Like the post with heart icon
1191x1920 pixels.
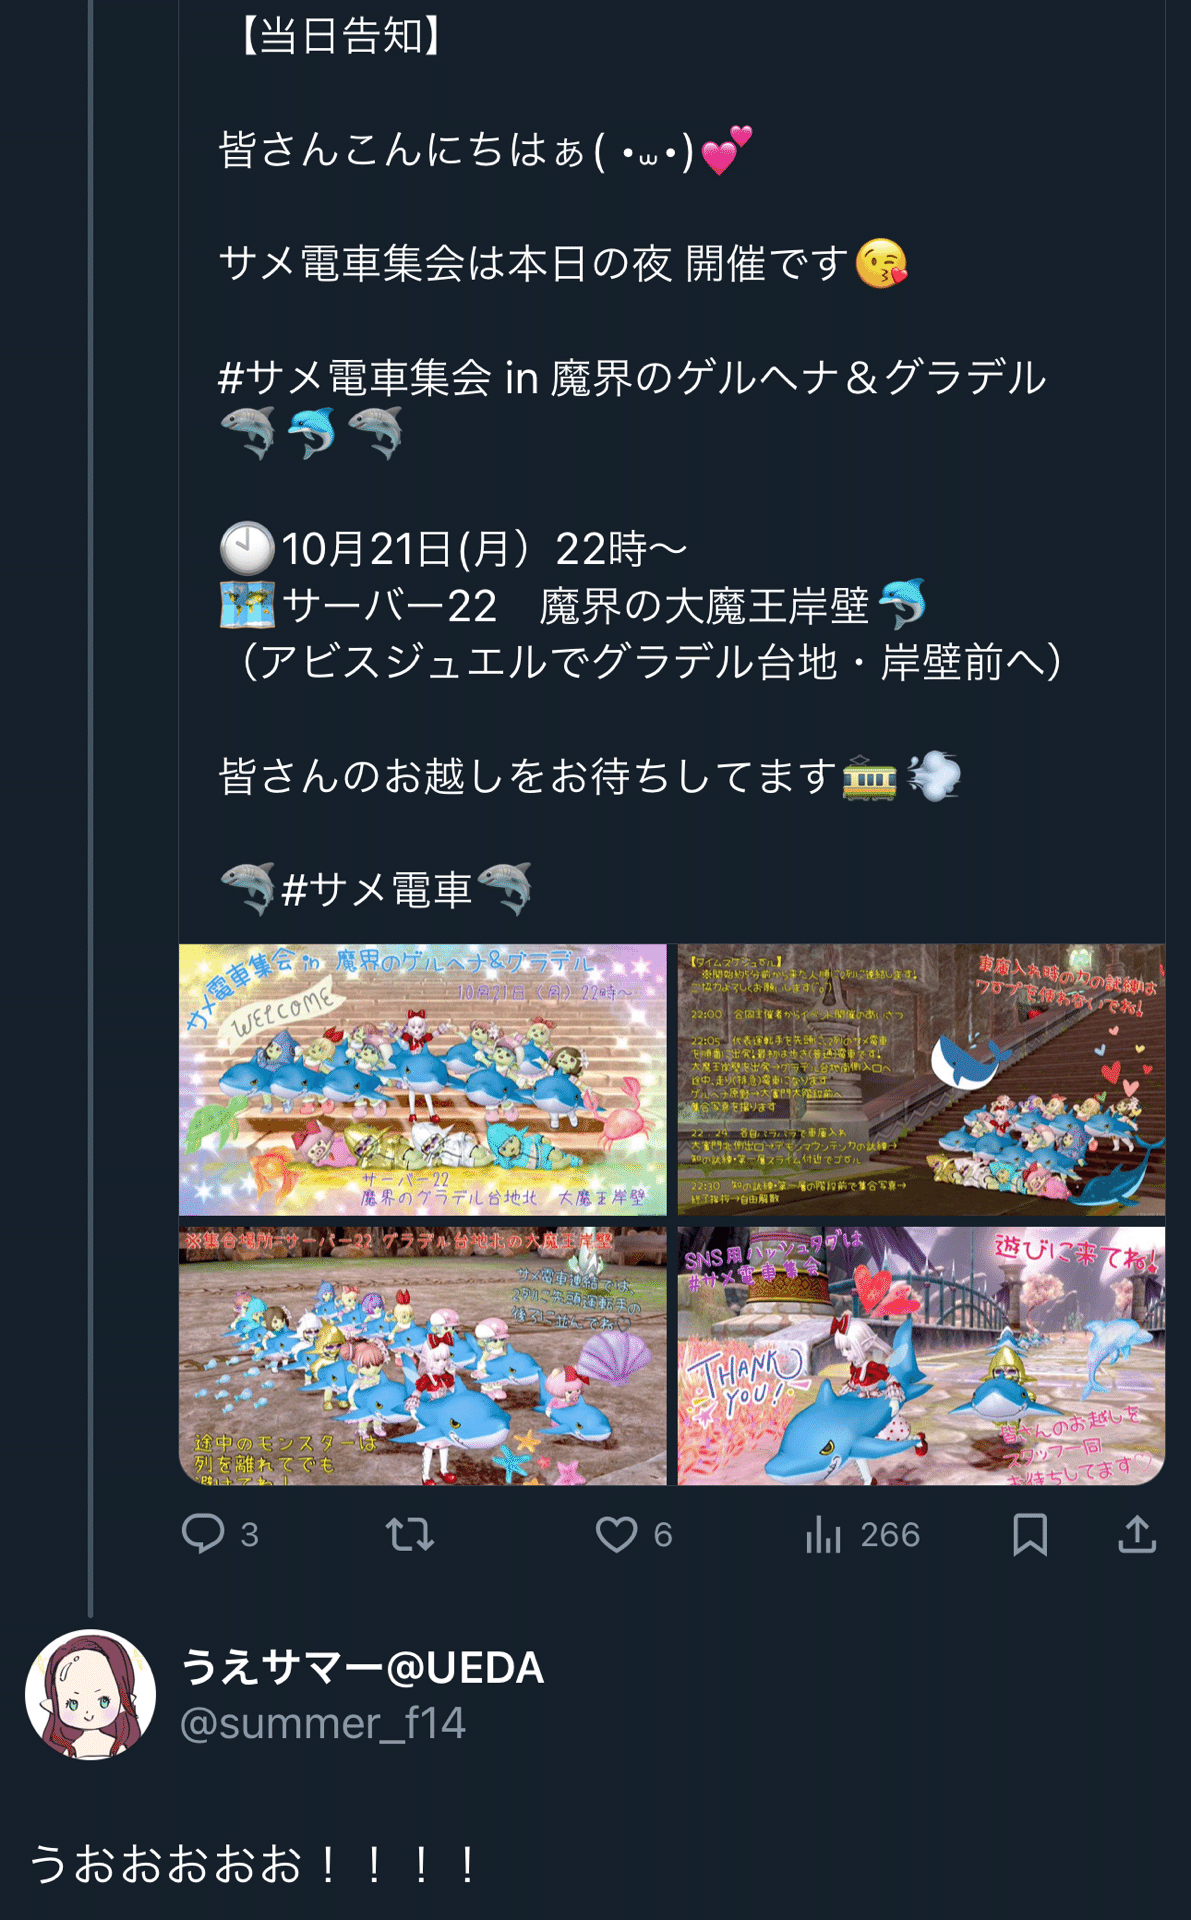point(616,1534)
